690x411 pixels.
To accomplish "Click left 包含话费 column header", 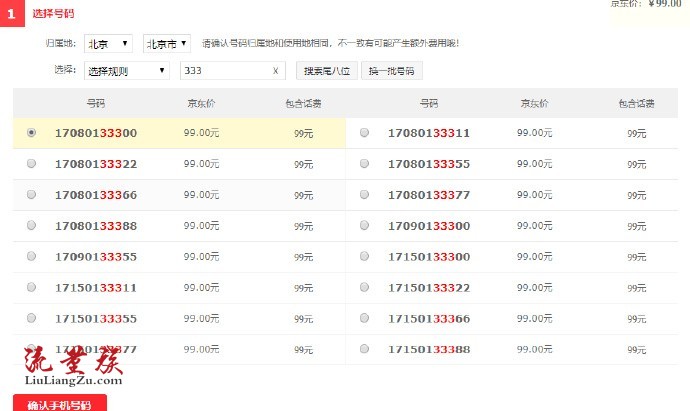I will (x=303, y=103).
